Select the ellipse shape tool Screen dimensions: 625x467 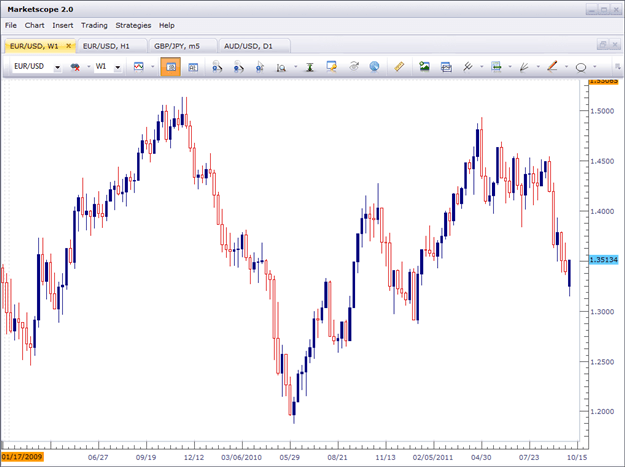point(581,67)
